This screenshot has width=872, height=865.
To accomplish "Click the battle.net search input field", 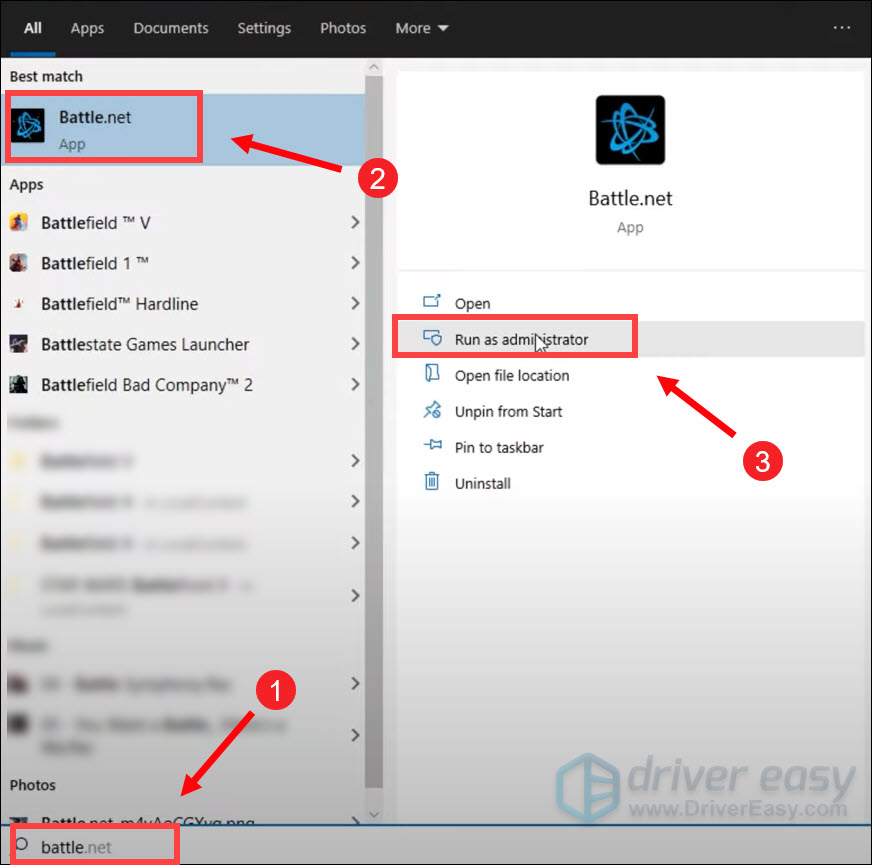I will (93, 844).
